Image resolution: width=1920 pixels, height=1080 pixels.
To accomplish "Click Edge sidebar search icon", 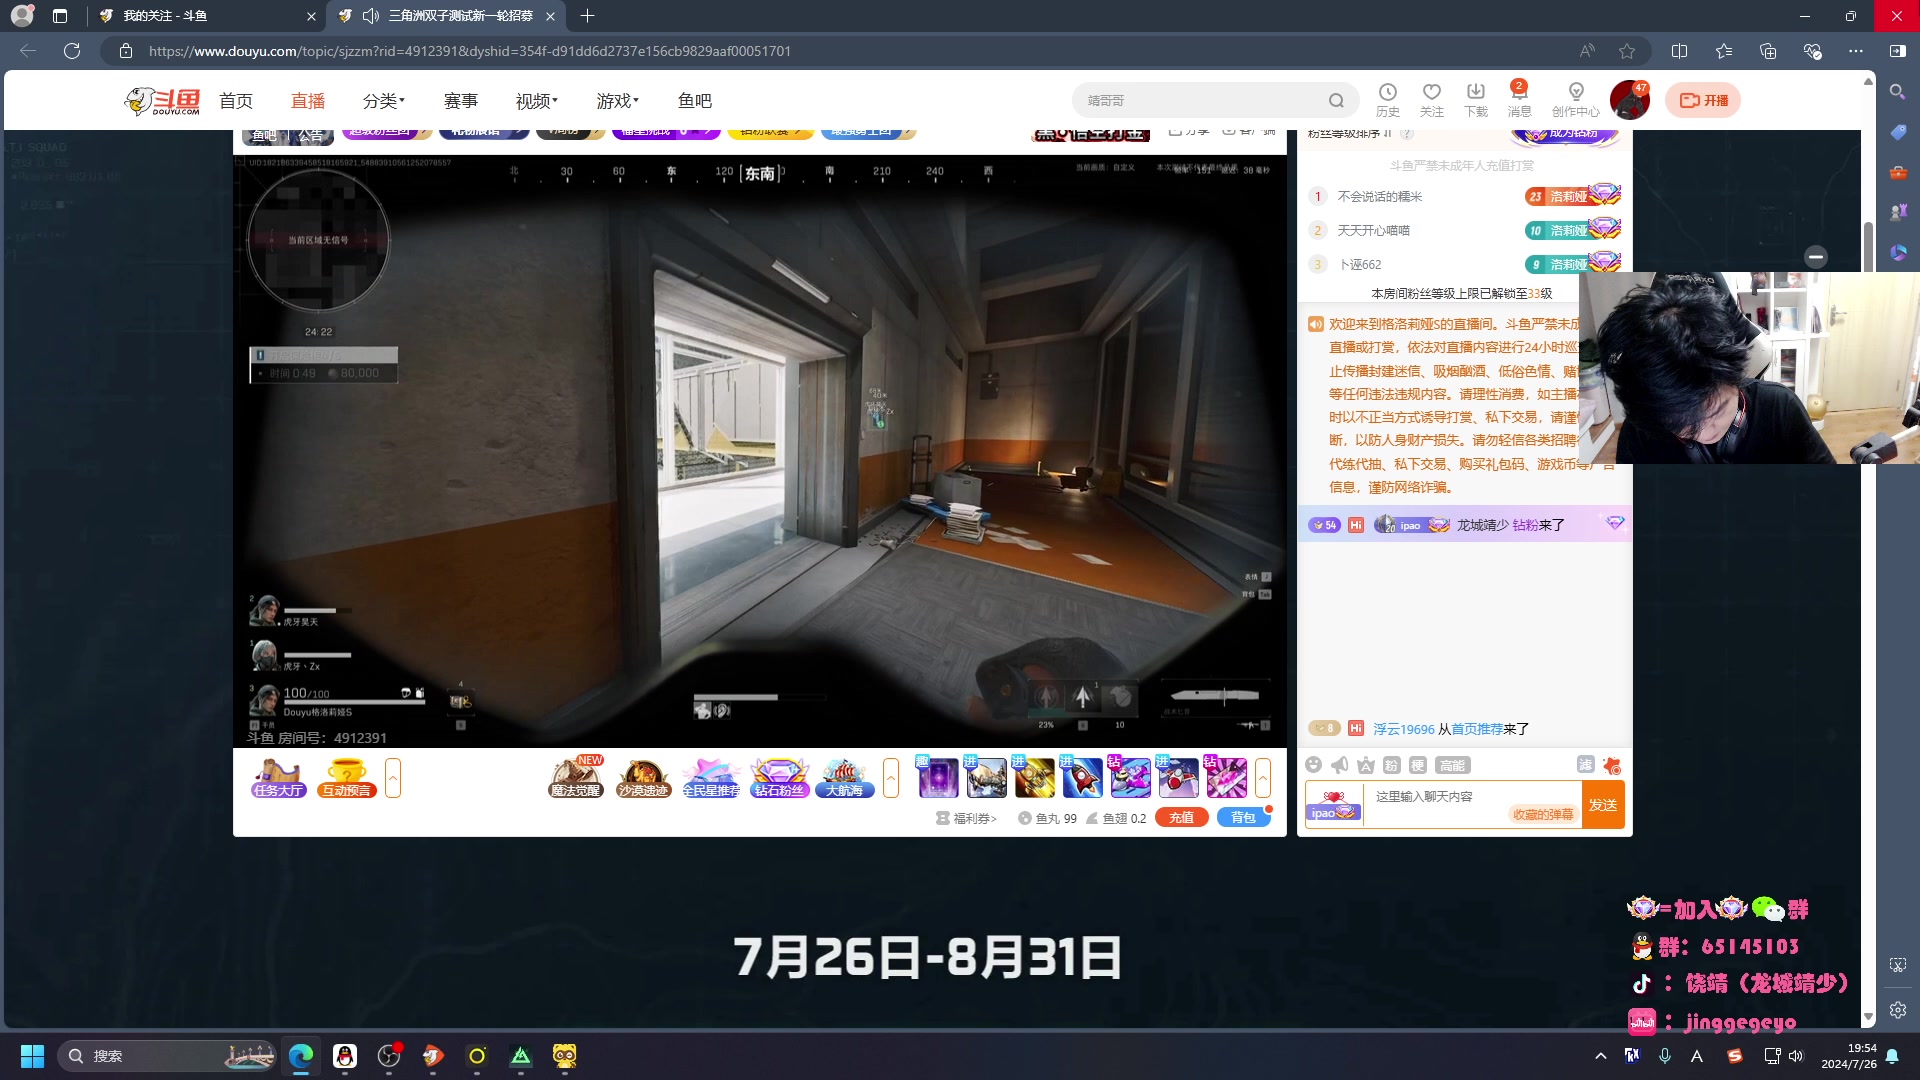I will [x=1897, y=92].
